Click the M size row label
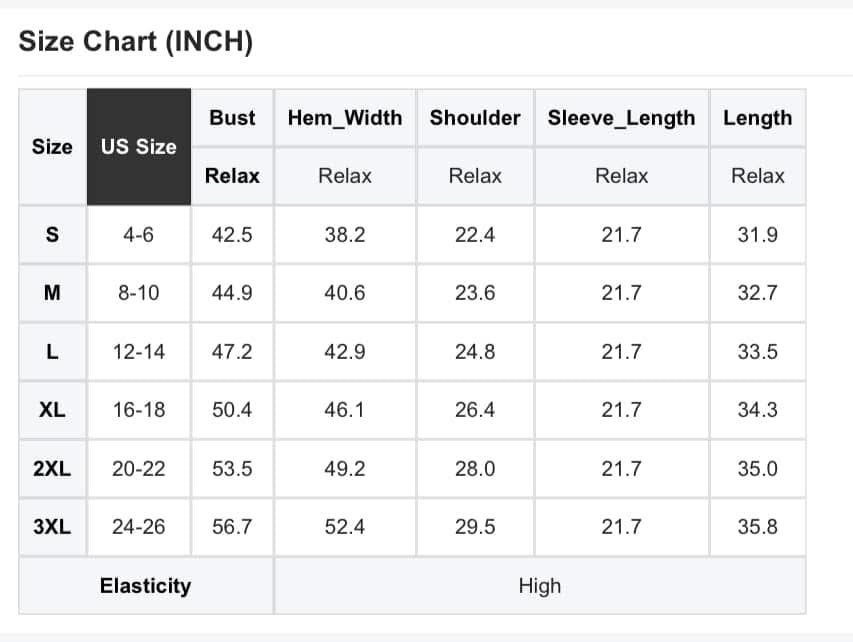 52,293
